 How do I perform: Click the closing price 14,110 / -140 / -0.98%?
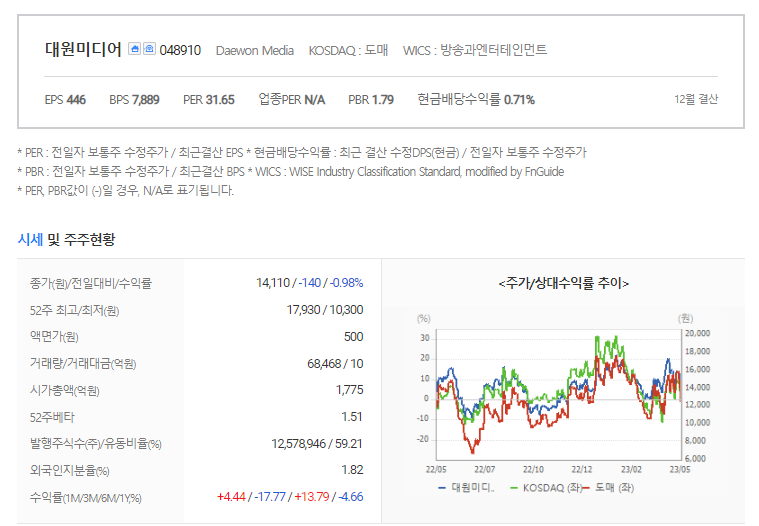(310, 283)
